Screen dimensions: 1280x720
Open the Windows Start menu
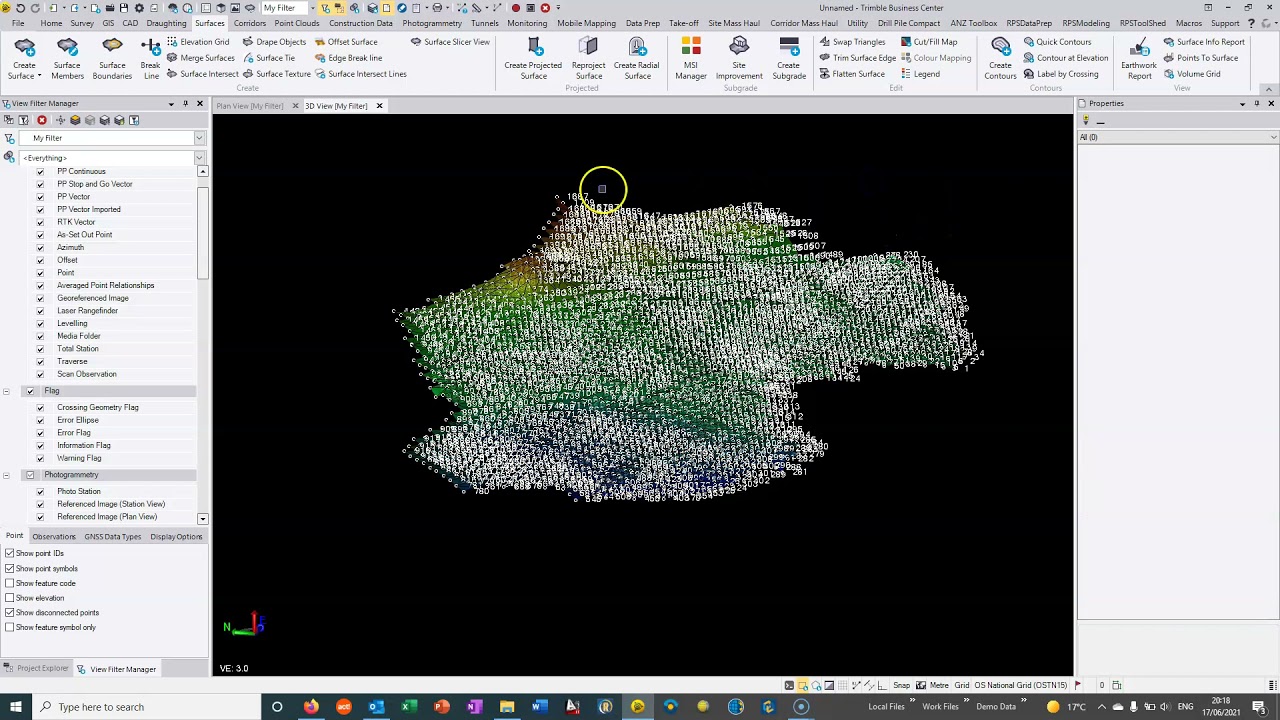point(15,707)
